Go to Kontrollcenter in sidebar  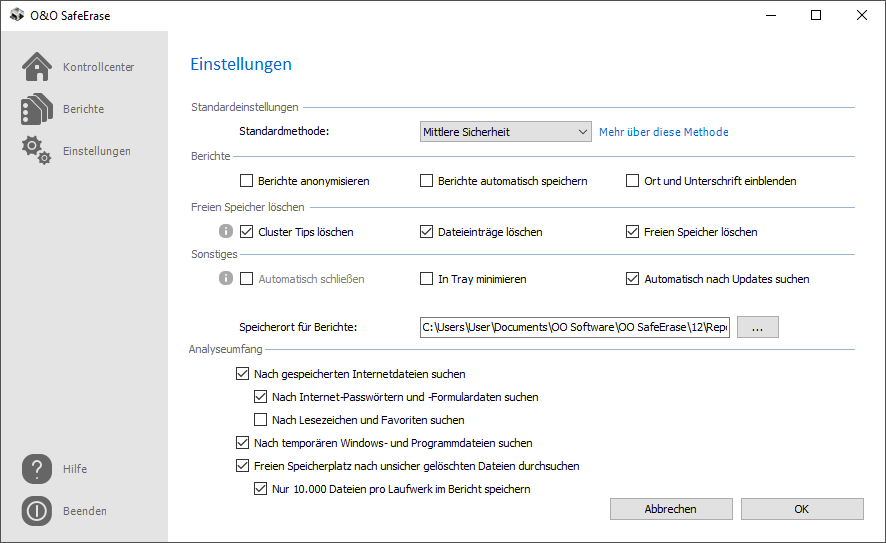(x=98, y=67)
